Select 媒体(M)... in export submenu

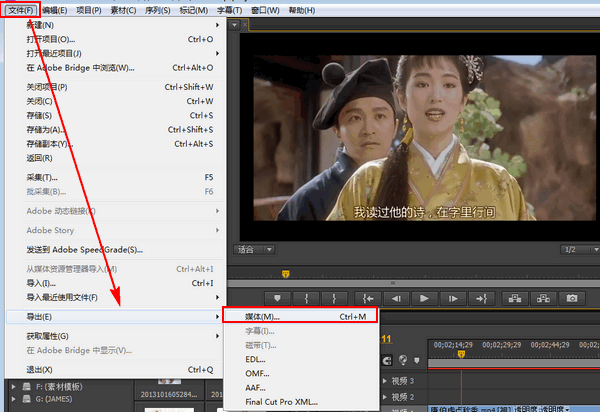(301, 316)
